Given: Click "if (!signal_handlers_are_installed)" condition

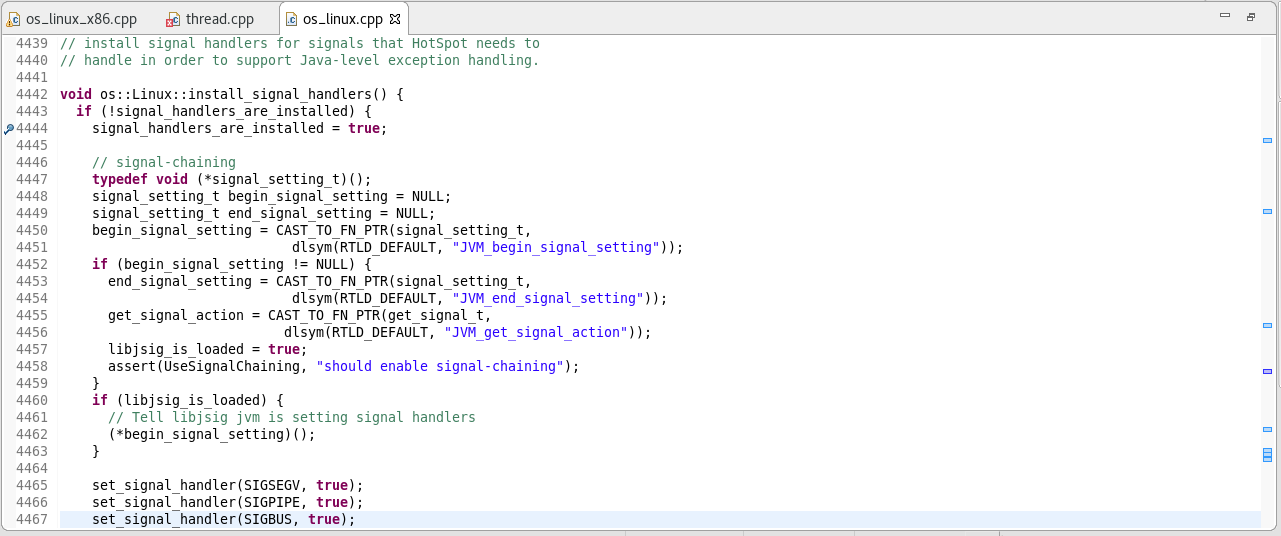Looking at the screenshot, I should pyautogui.click(x=216, y=112).
